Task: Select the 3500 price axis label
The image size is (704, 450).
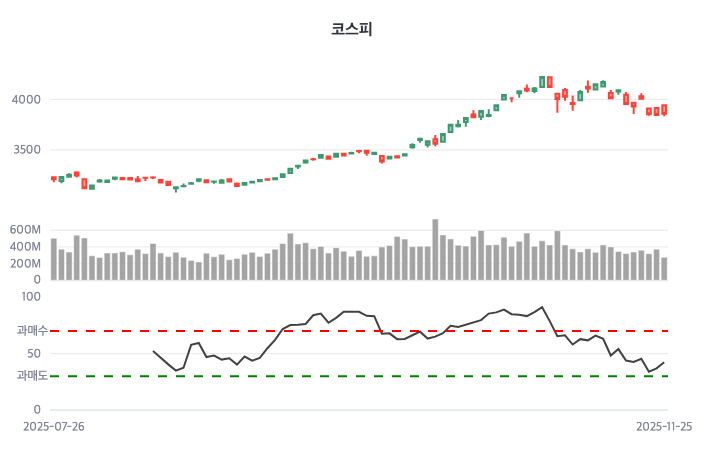Action: pyautogui.click(x=27, y=150)
